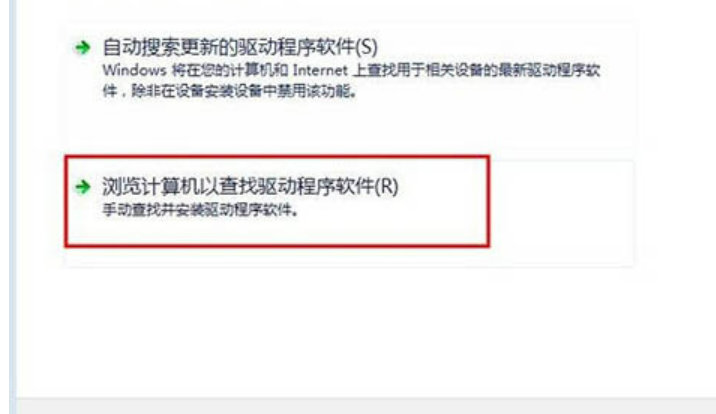Click green arrow beside 自动搜索更新的驱动程序软件
Image resolution: width=716 pixels, height=414 pixels.
point(83,47)
